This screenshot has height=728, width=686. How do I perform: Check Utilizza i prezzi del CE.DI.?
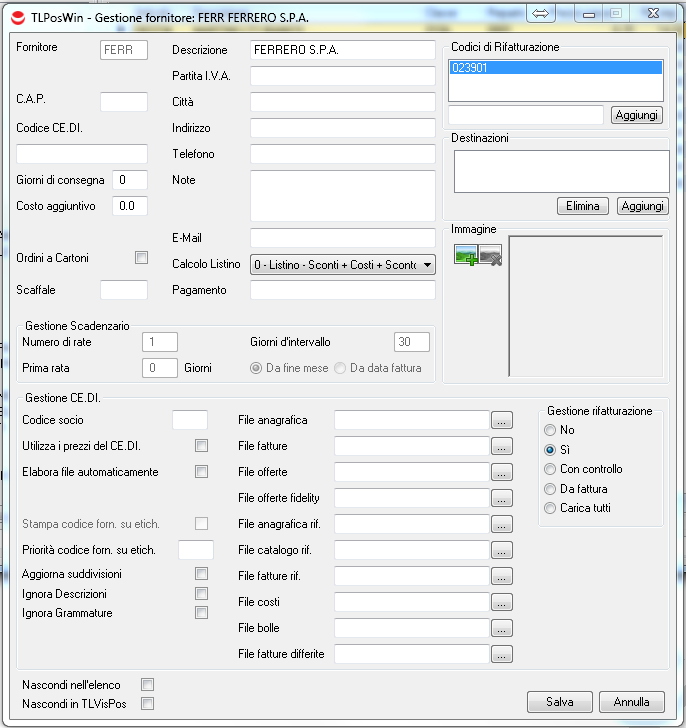pyautogui.click(x=202, y=445)
